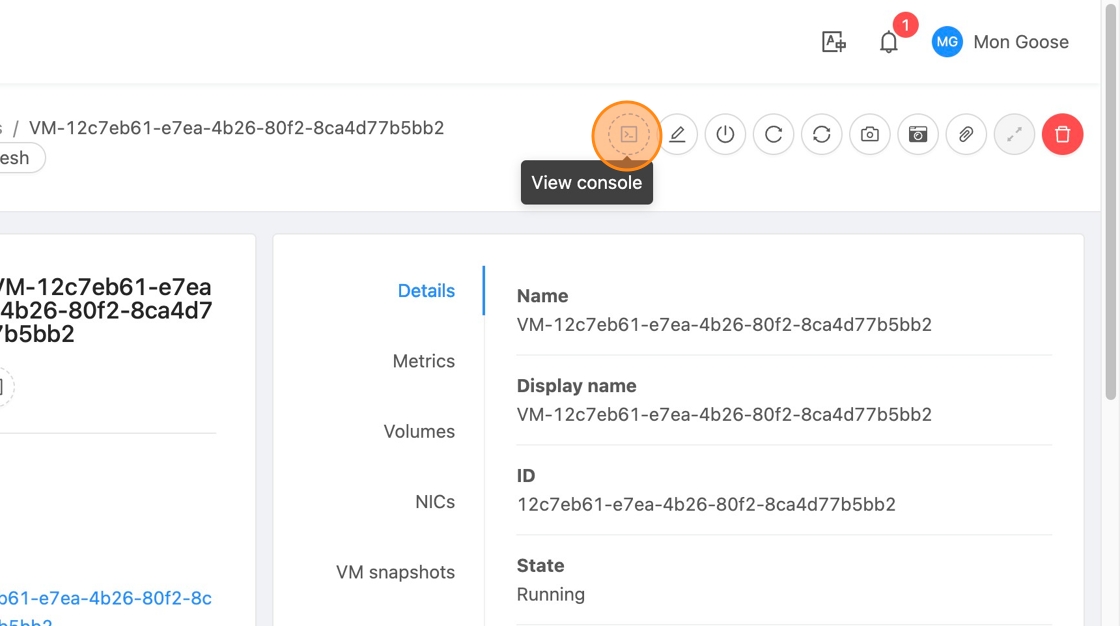Take a VM snapshot with the outlined camera icon
Viewport: 1120px width, 626px height.
coord(869,134)
